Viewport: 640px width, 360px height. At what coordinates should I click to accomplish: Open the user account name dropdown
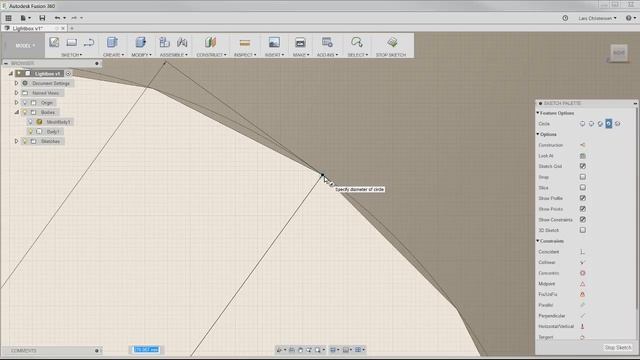tap(598, 18)
